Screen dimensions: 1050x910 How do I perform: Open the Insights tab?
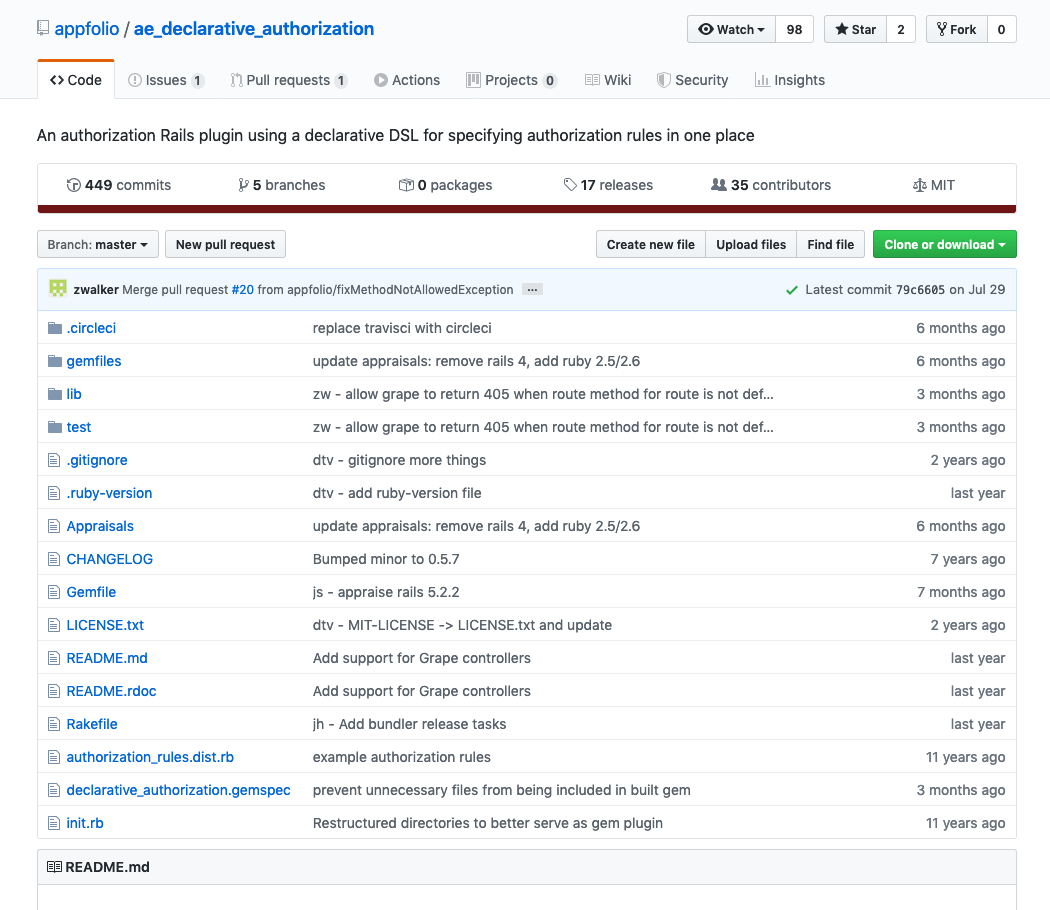790,80
